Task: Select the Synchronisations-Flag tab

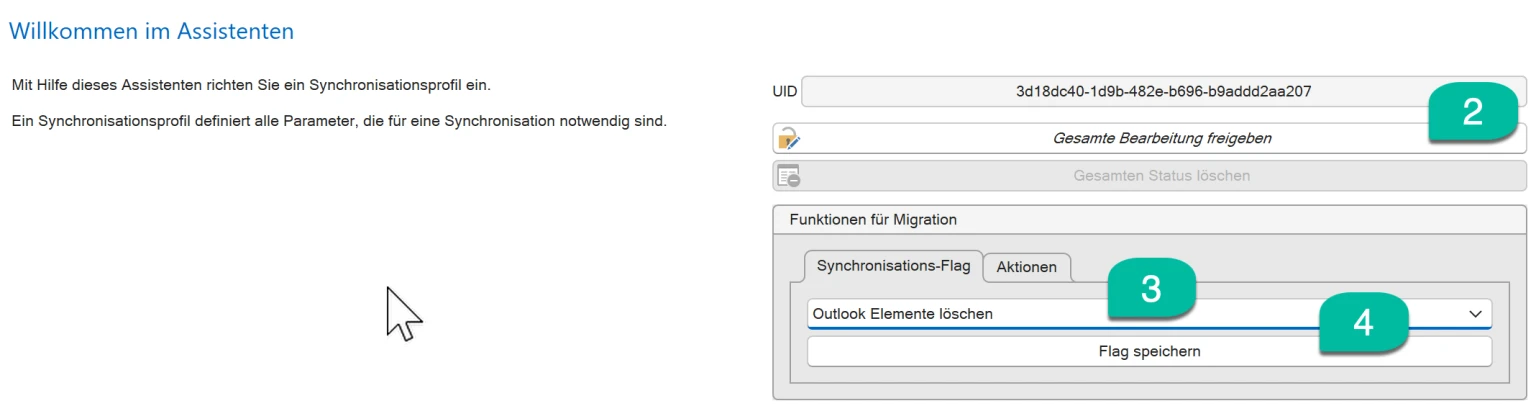Action: (893, 266)
